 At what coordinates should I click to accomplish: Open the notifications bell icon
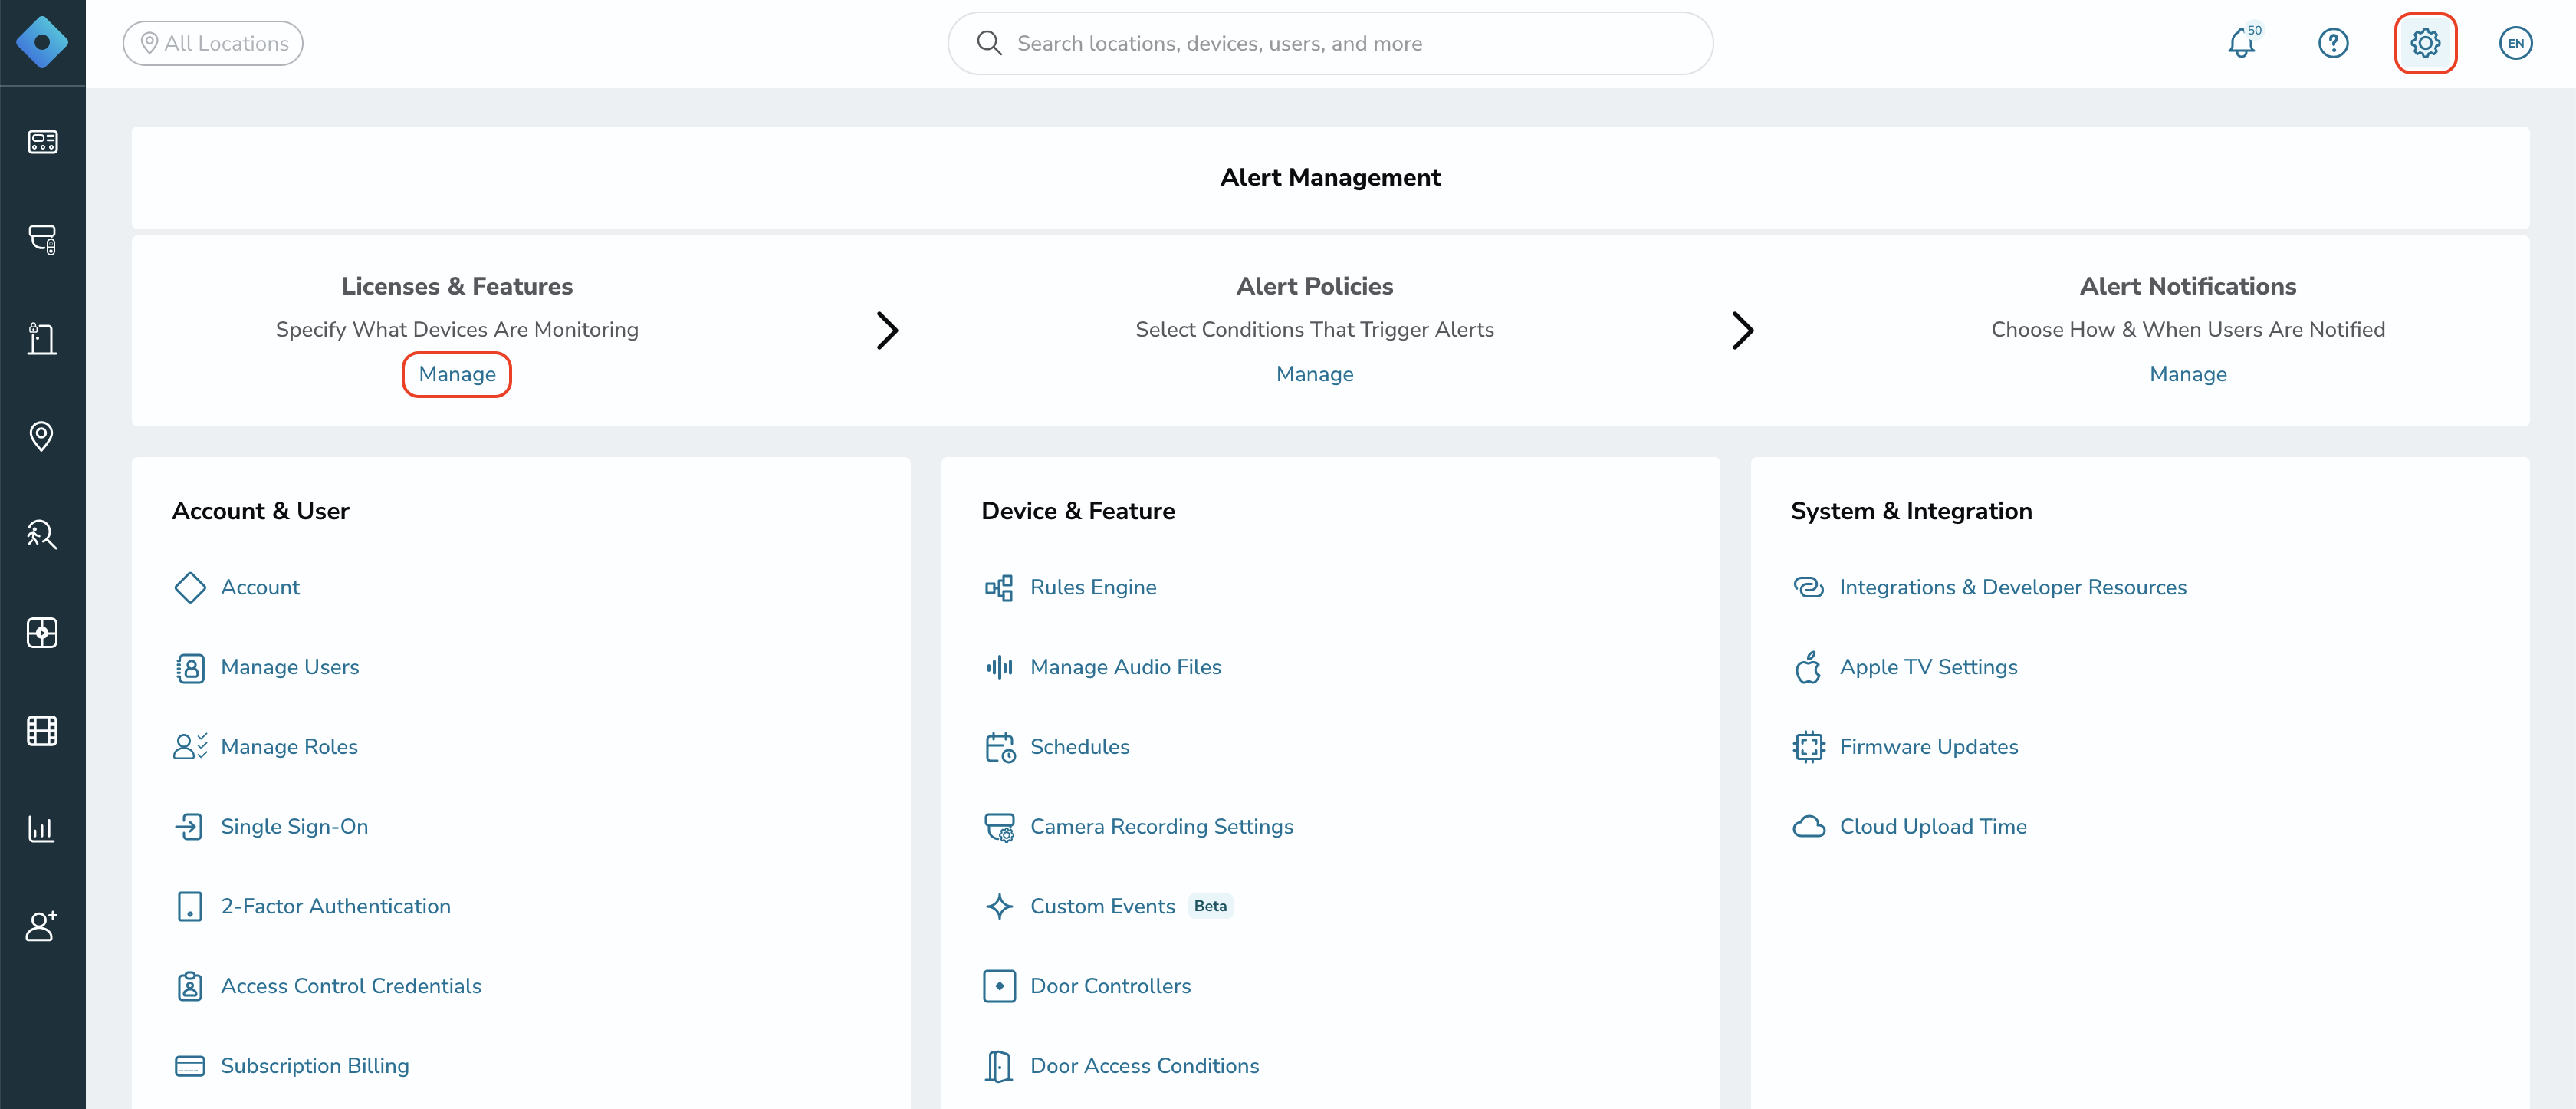(2241, 43)
